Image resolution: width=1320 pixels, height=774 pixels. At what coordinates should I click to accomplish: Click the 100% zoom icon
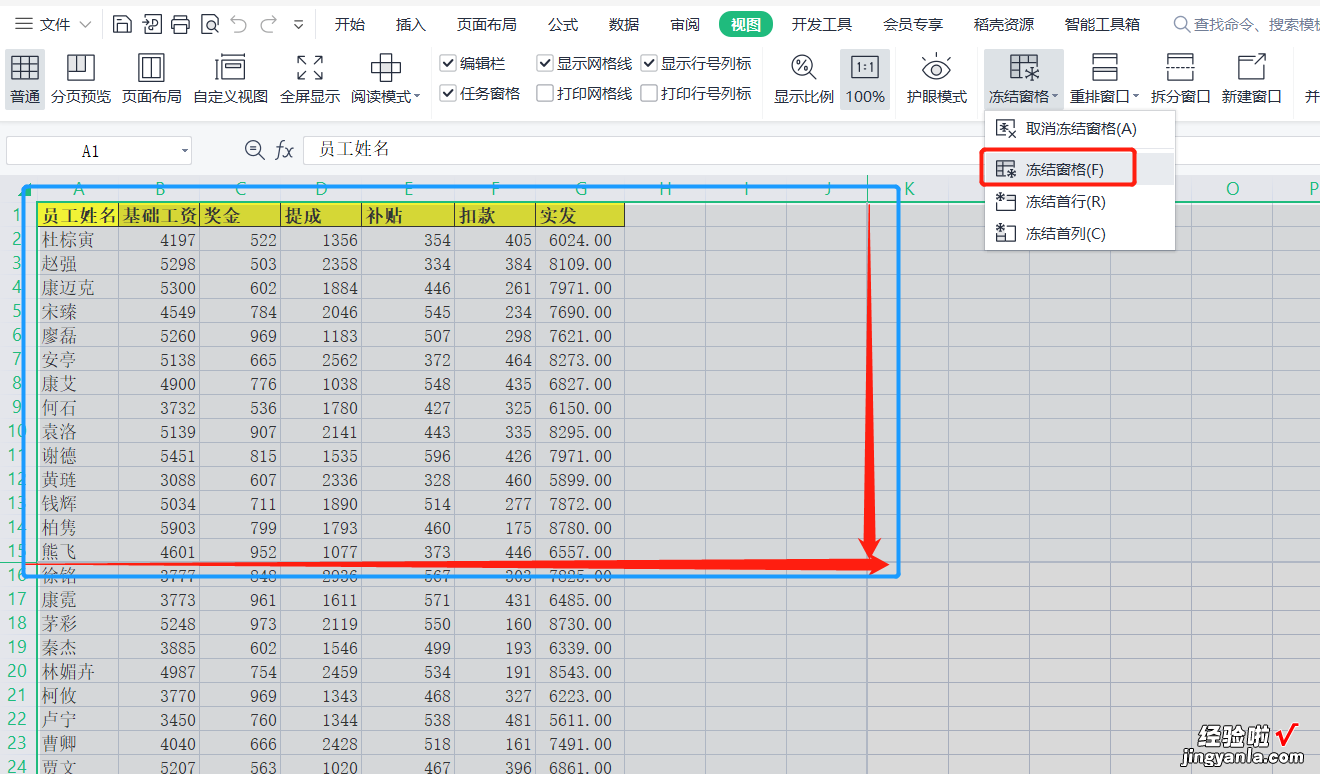tap(865, 79)
